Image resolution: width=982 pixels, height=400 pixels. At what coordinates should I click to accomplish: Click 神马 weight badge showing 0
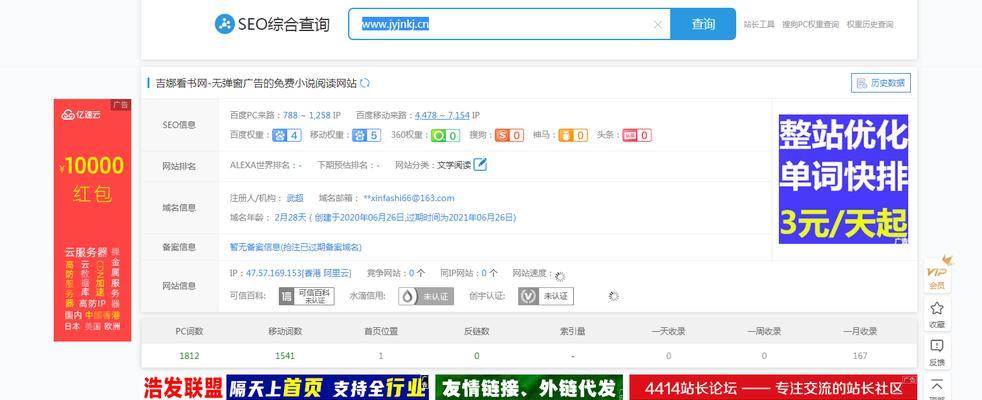pyautogui.click(x=573, y=135)
